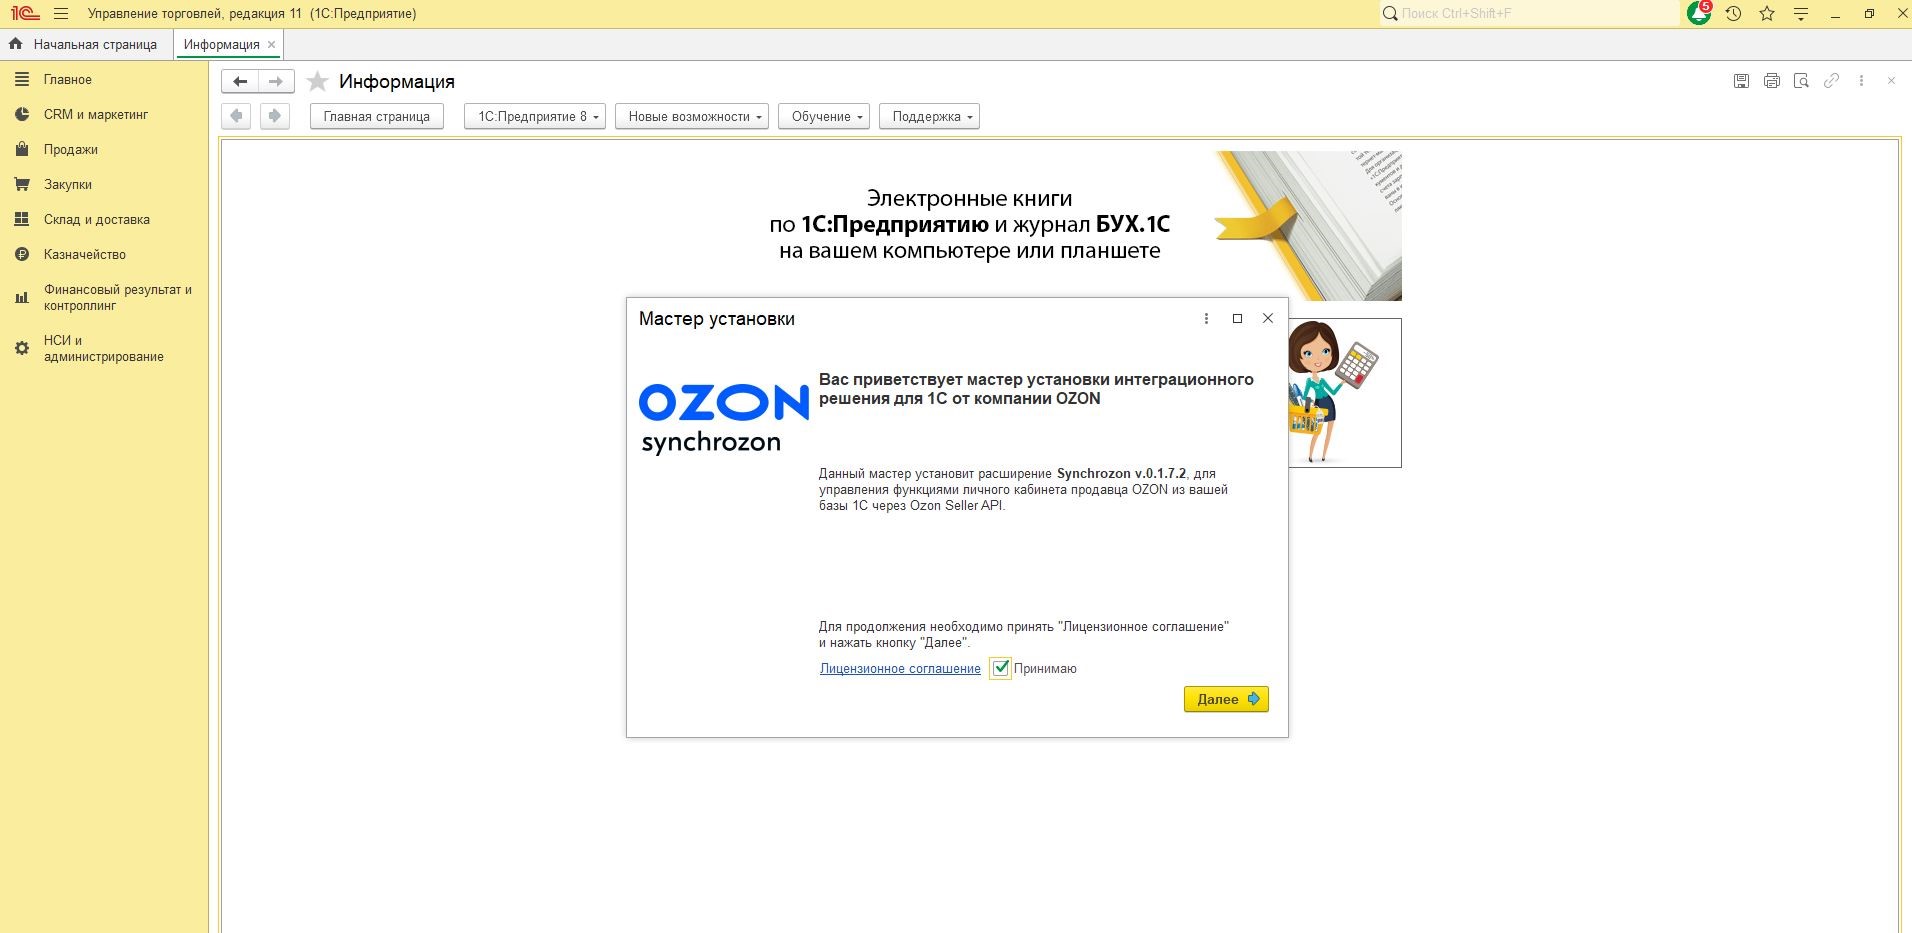
Task: Open the history clock icon
Action: coord(1733,14)
